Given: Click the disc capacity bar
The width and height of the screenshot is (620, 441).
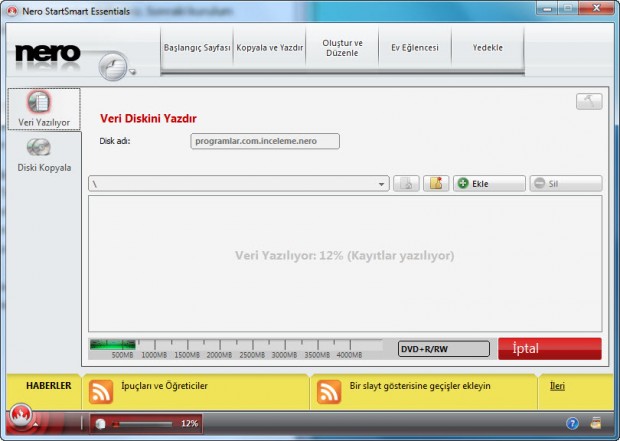Looking at the screenshot, I should pyautogui.click(x=236, y=349).
